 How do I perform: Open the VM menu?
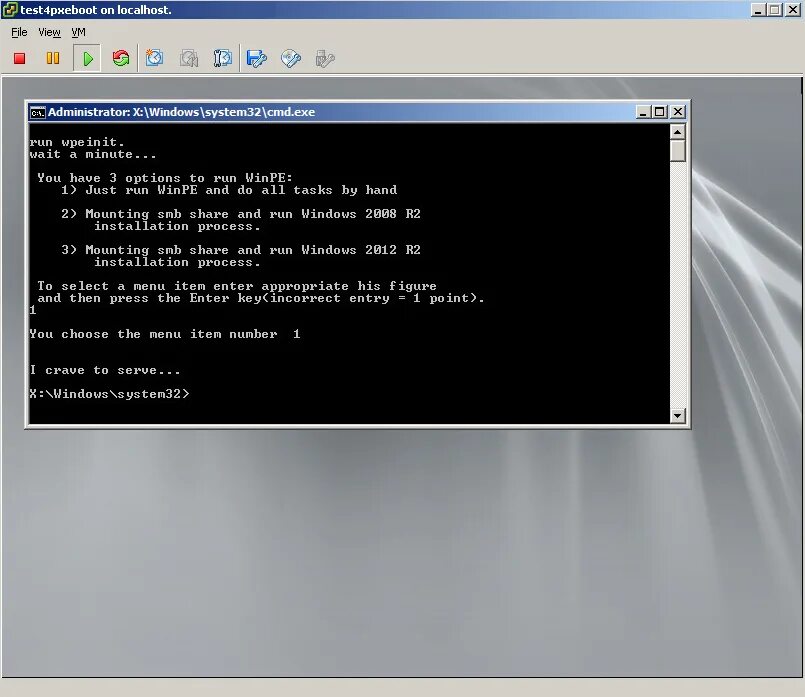tap(79, 32)
